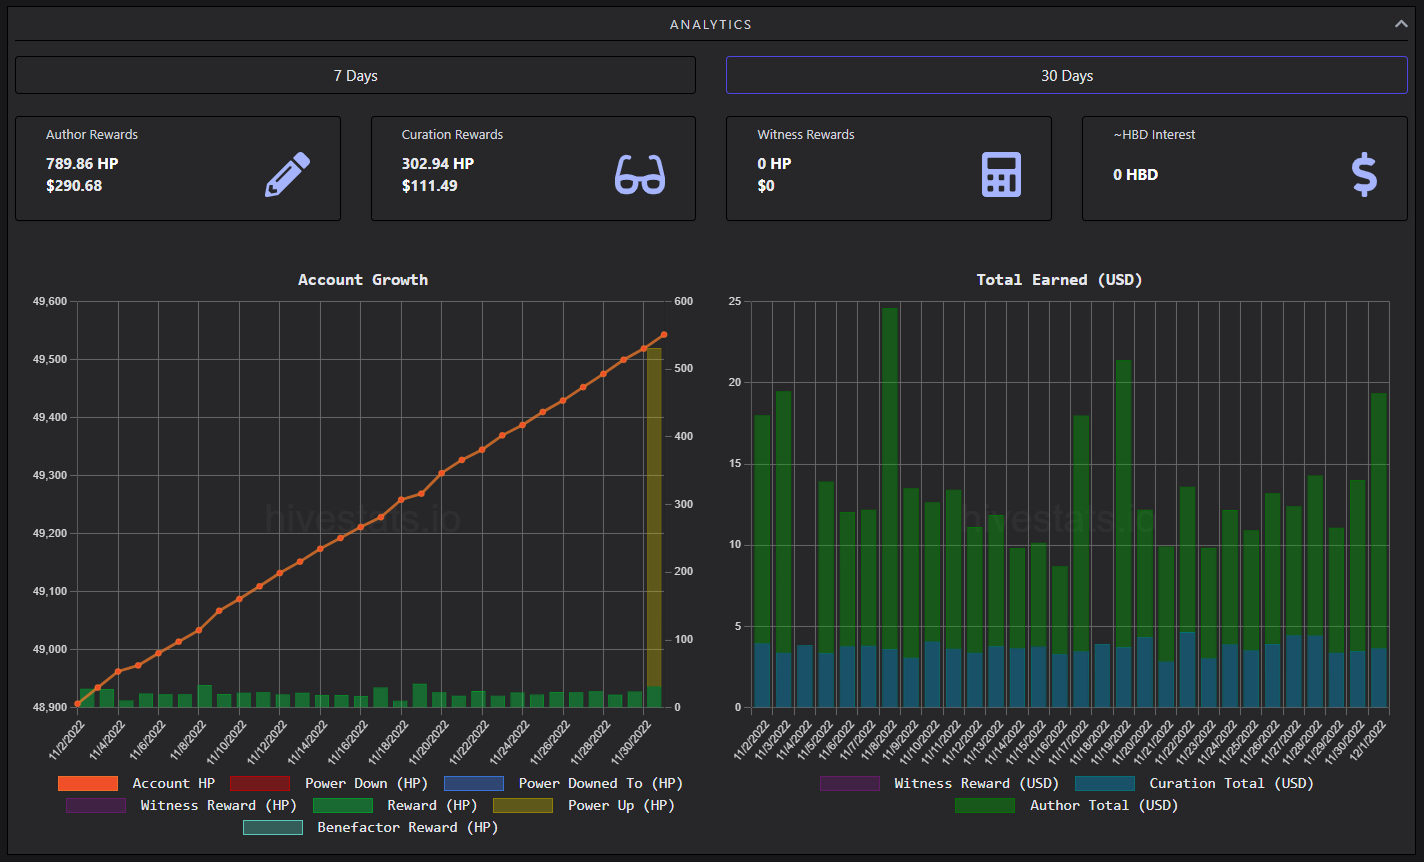
Task: Click the calculator icon in Witness Rewards
Action: [1001, 175]
